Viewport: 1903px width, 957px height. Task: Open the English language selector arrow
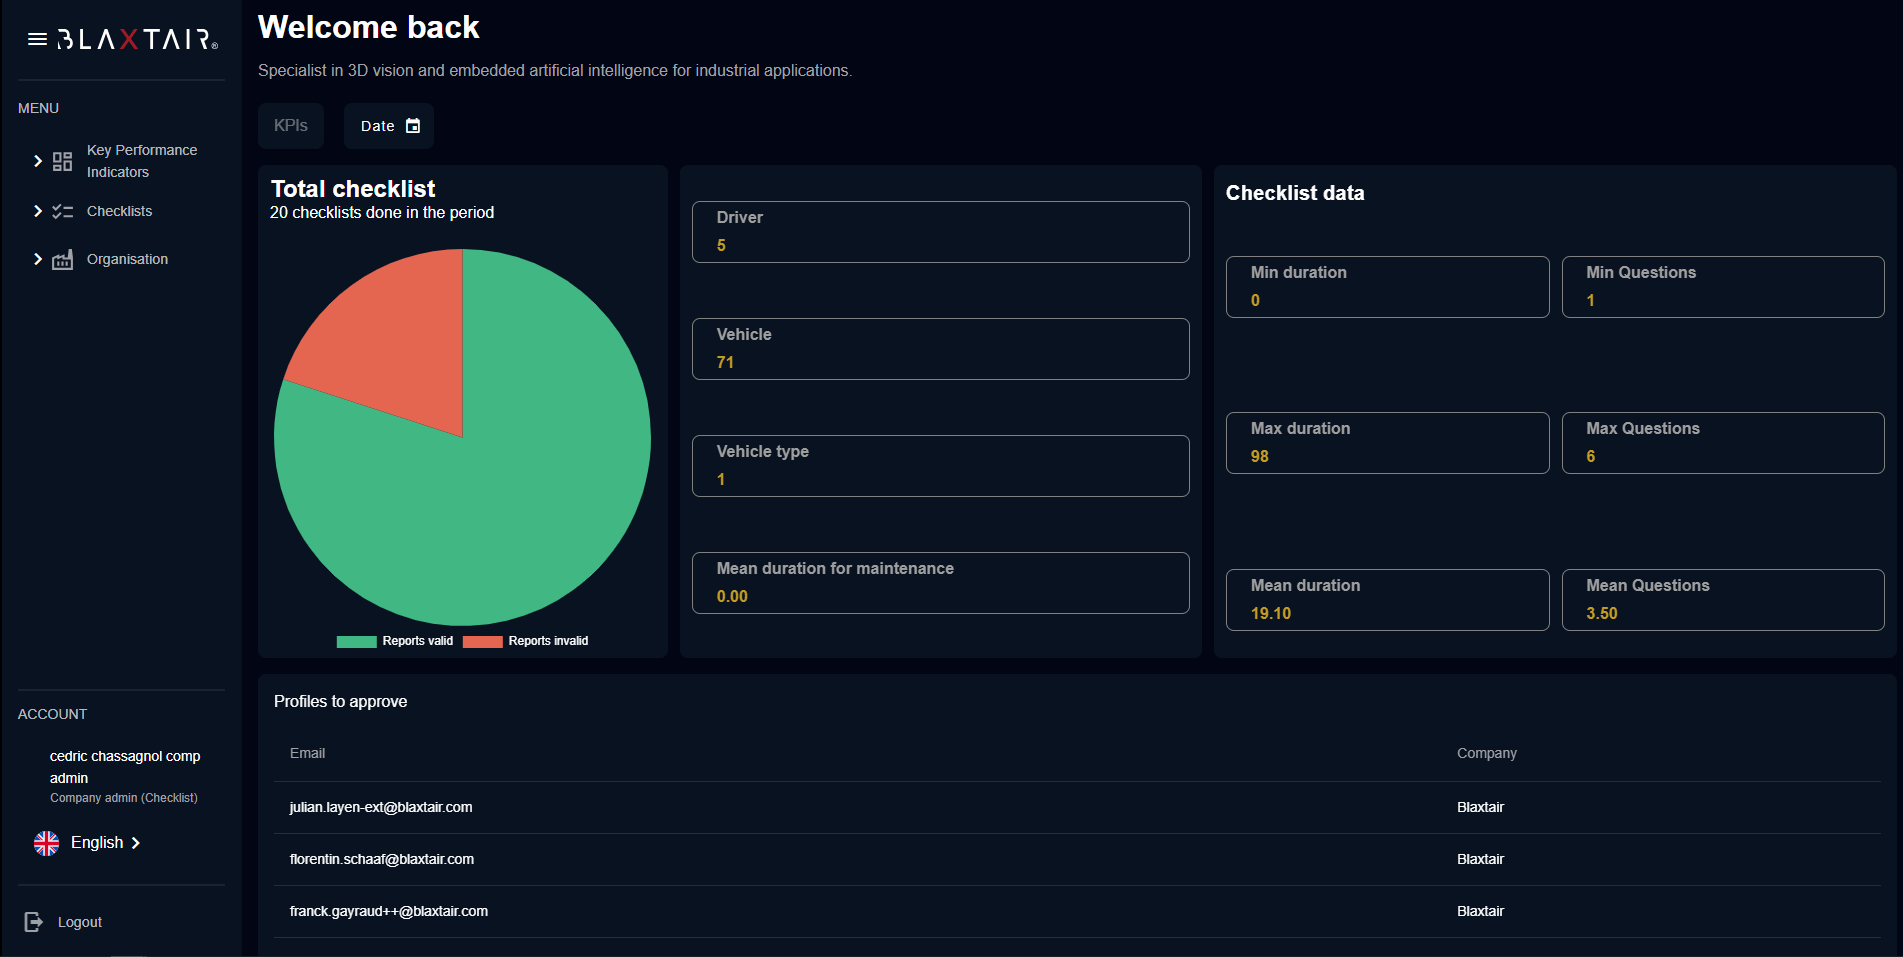pos(136,843)
